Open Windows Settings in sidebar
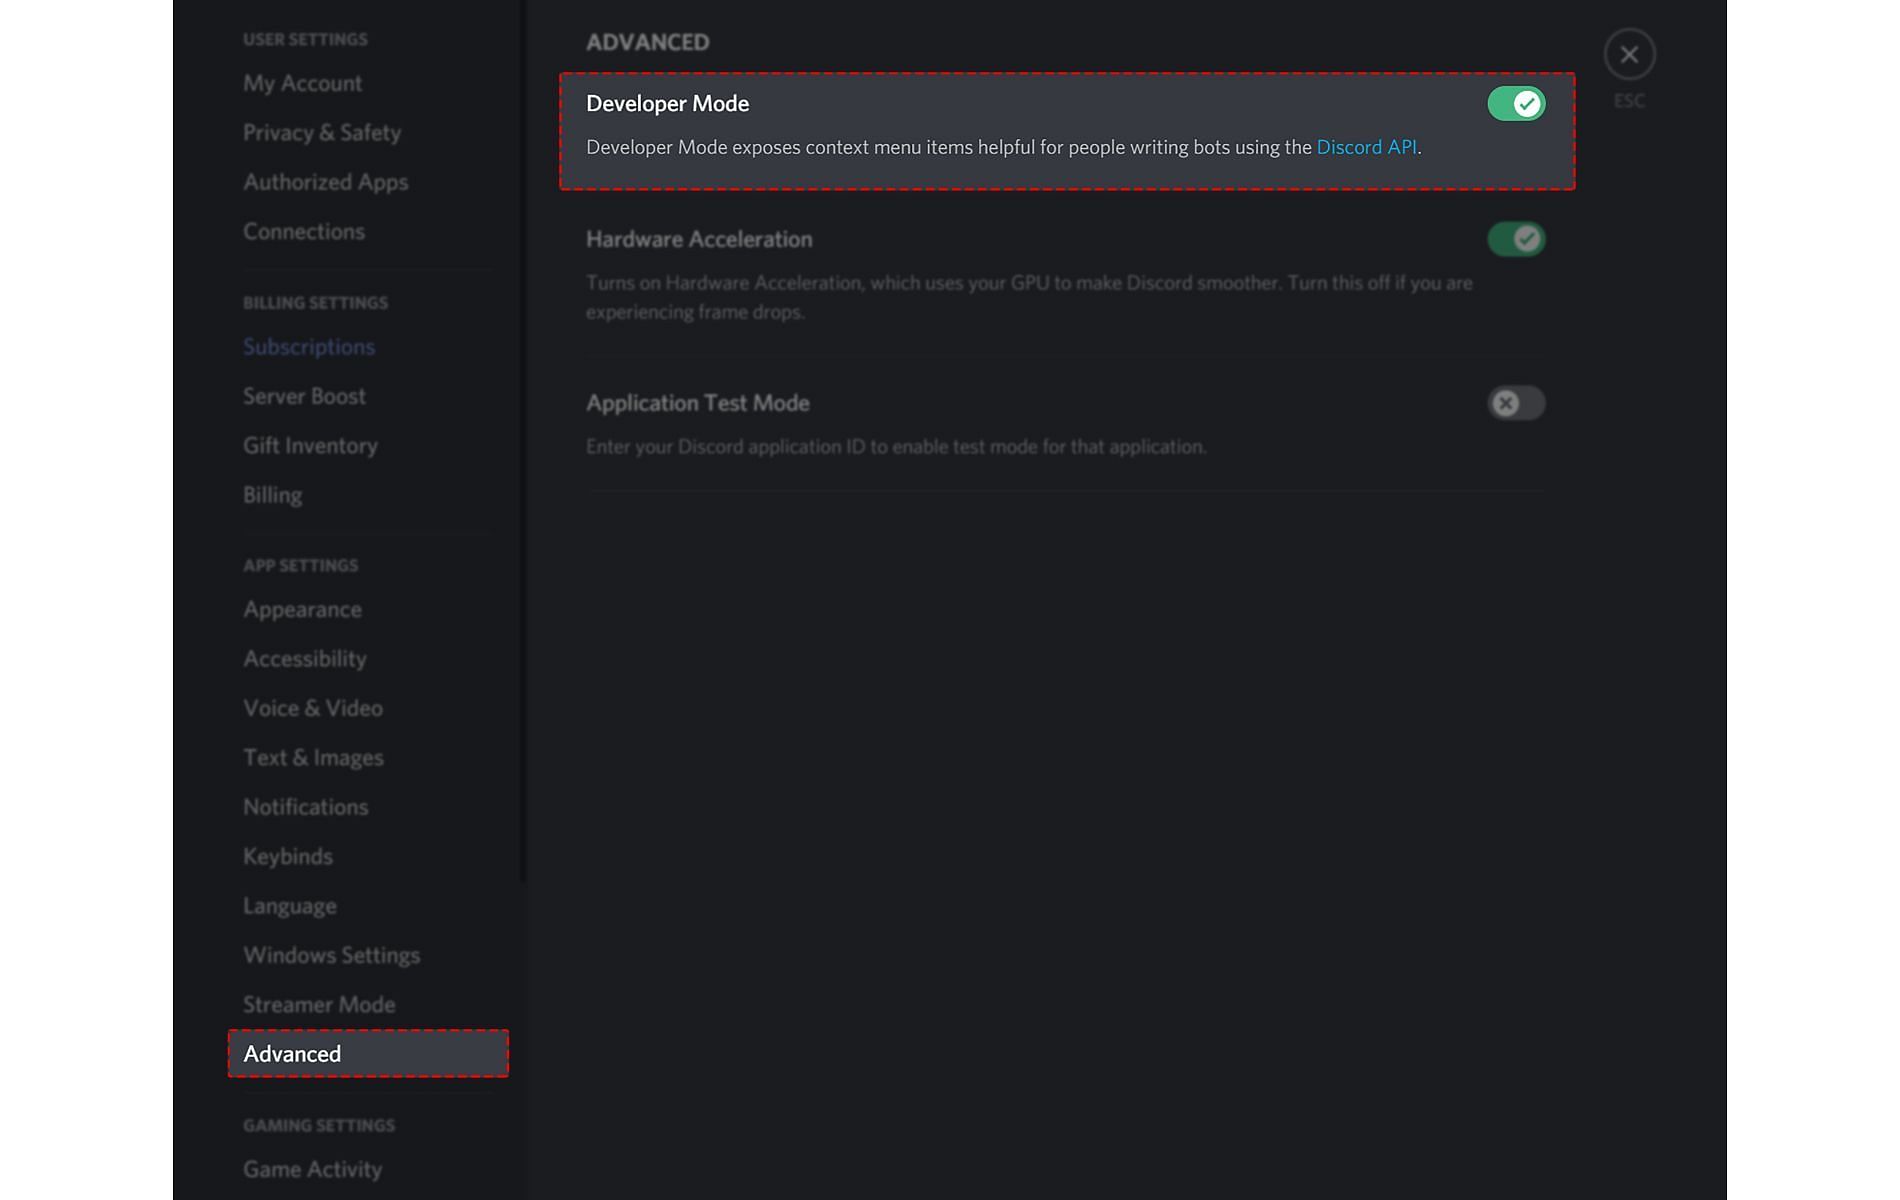Screen dimensions: 1900x1200 tap(331, 955)
